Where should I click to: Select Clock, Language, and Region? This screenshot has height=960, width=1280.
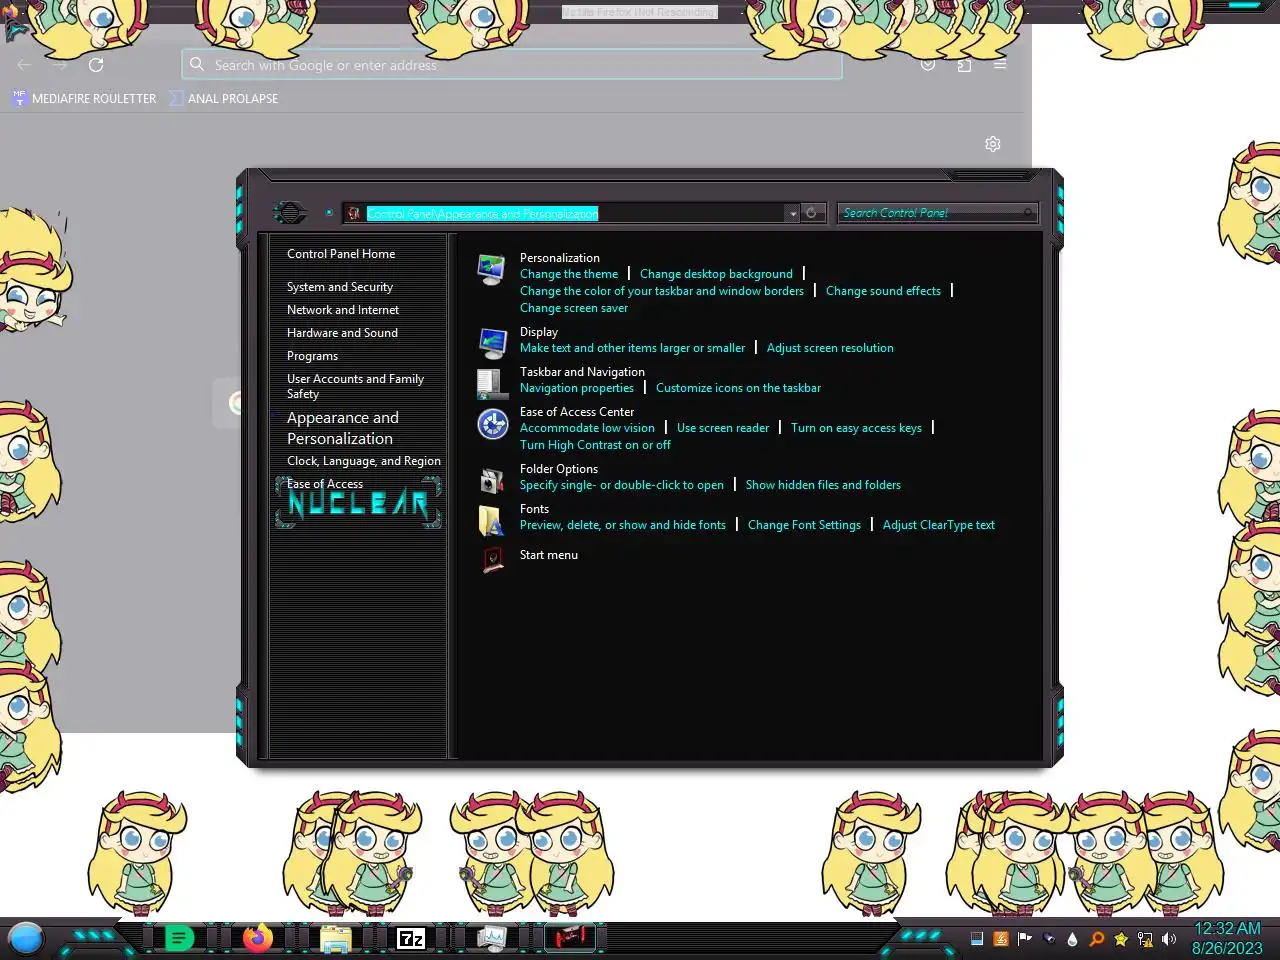pyautogui.click(x=364, y=461)
